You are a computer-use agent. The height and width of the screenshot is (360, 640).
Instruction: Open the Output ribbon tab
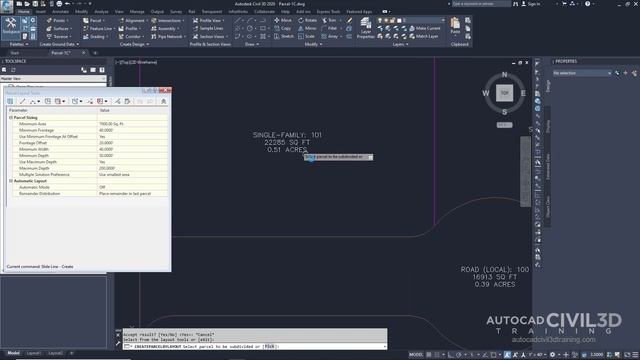[x=157, y=12]
